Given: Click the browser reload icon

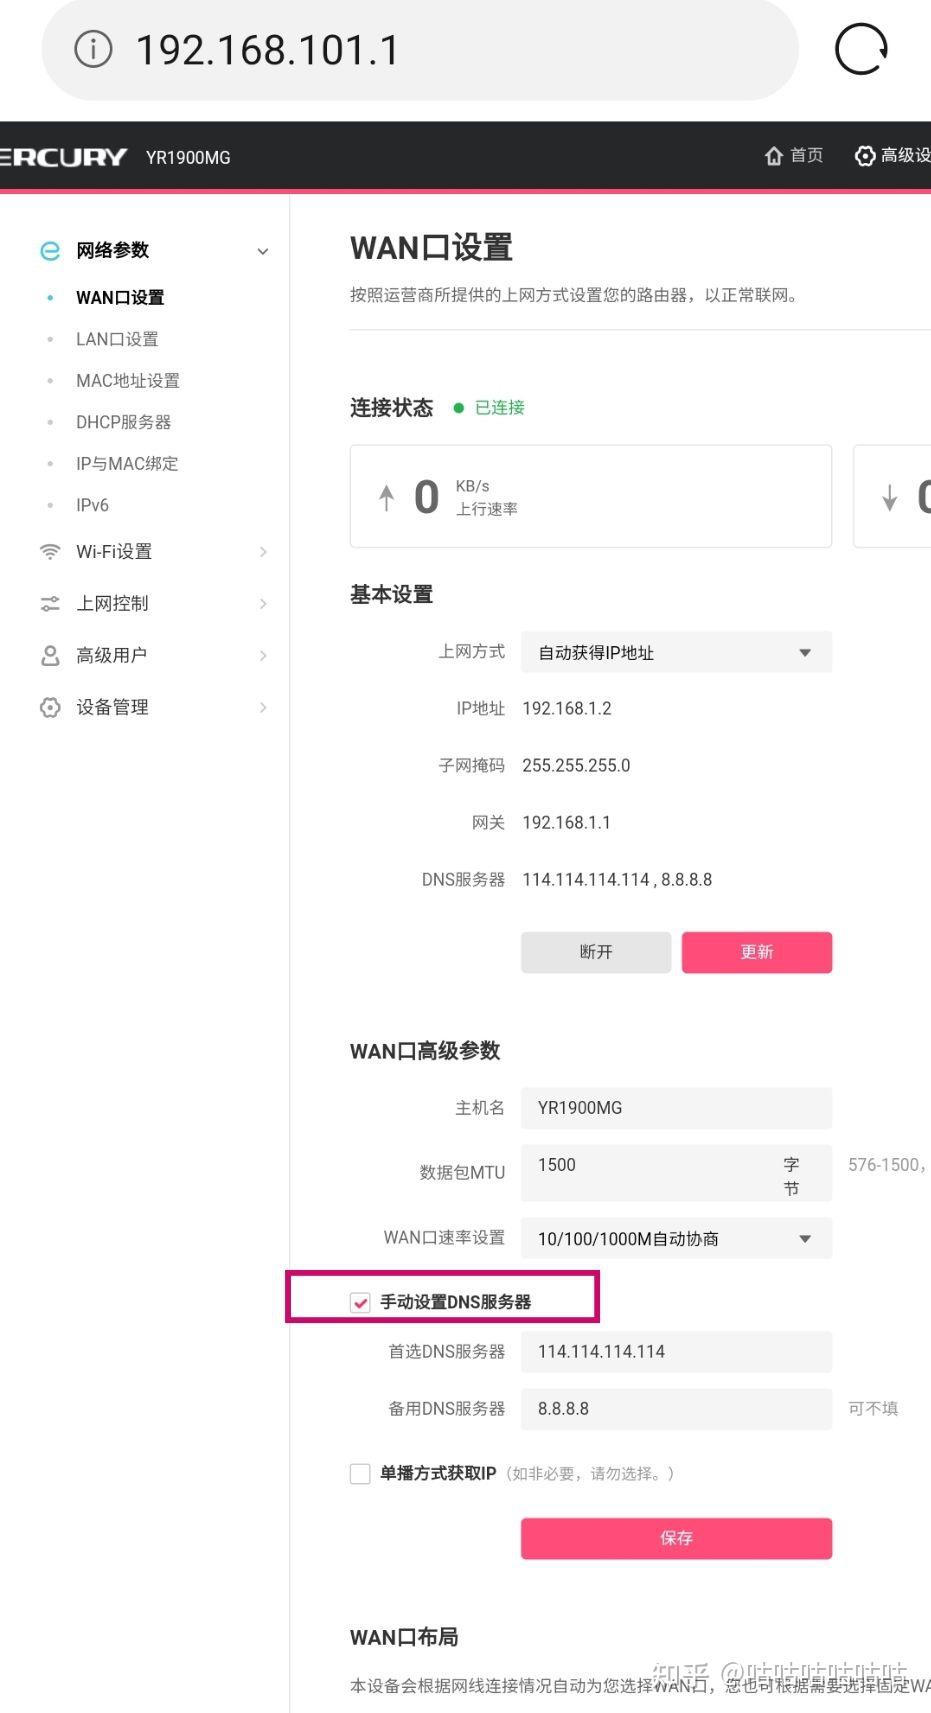Looking at the screenshot, I should [x=861, y=49].
